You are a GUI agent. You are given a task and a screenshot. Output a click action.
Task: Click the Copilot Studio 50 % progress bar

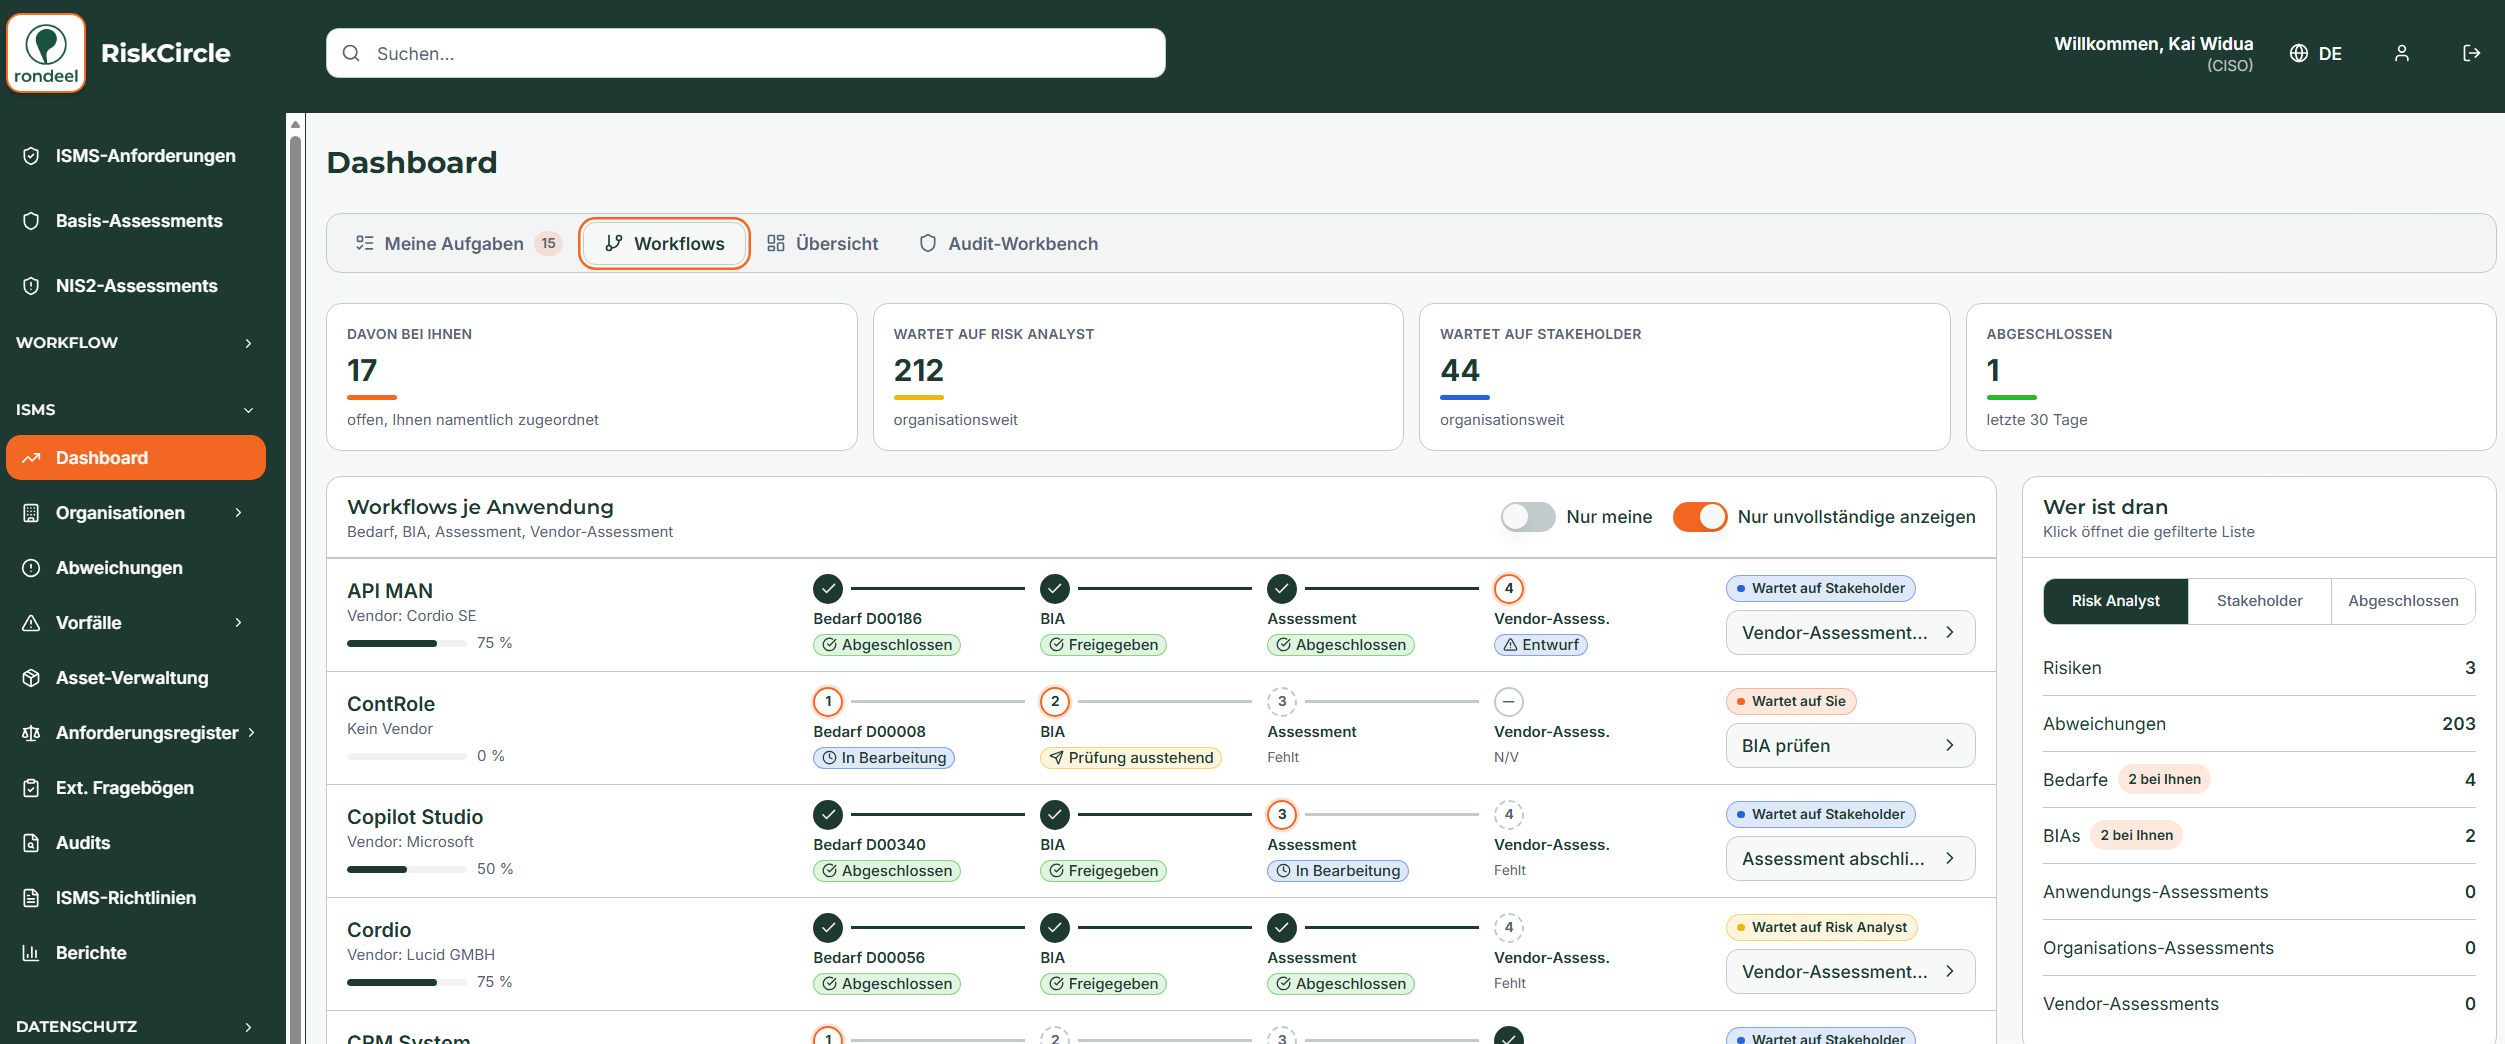click(407, 869)
